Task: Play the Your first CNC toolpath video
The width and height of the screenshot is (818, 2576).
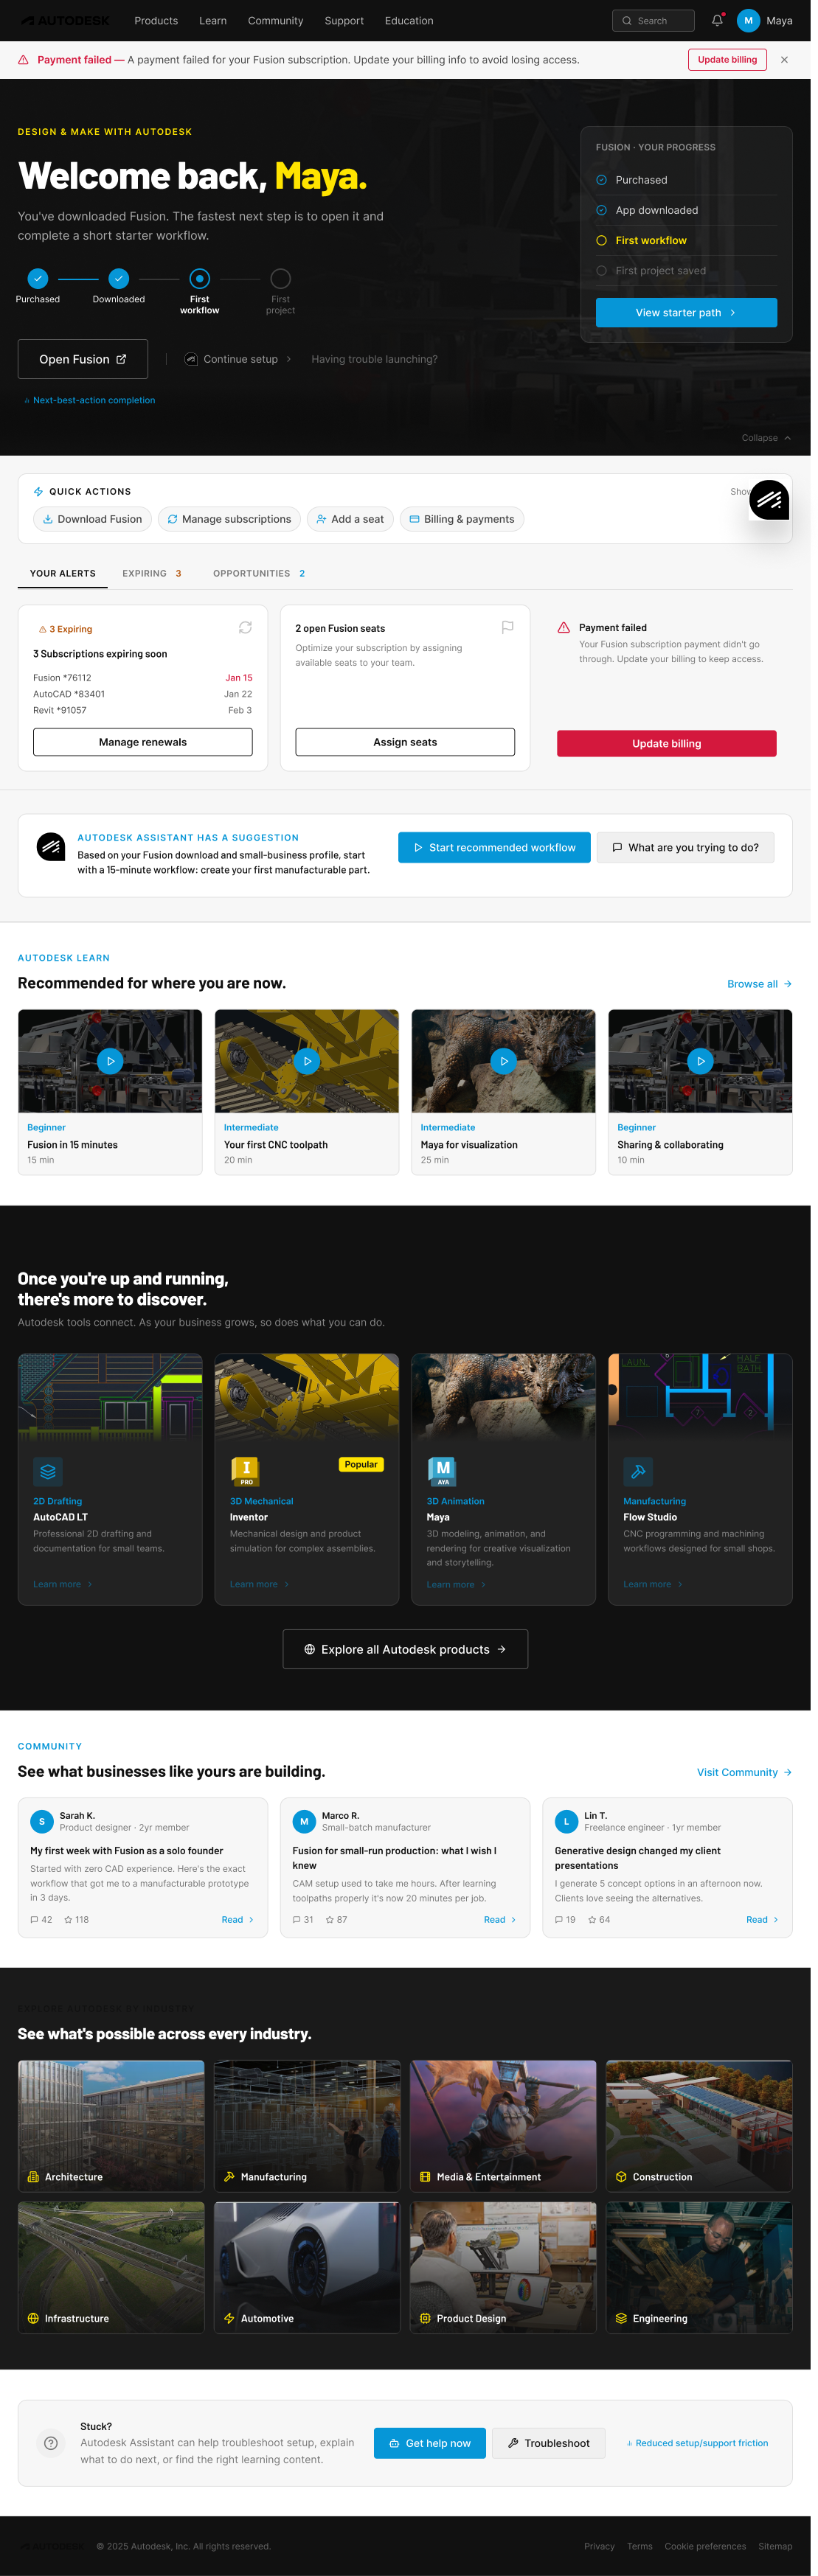Action: [306, 1061]
